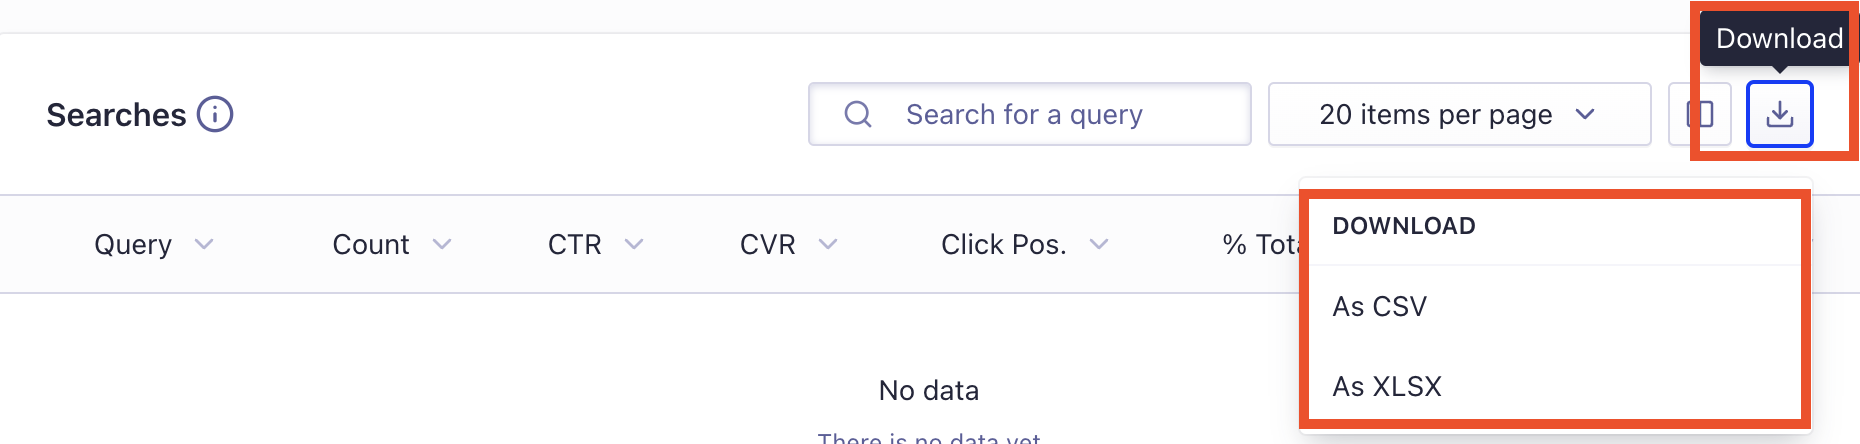Open the column display settings icon
The height and width of the screenshot is (444, 1860).
click(x=1700, y=114)
